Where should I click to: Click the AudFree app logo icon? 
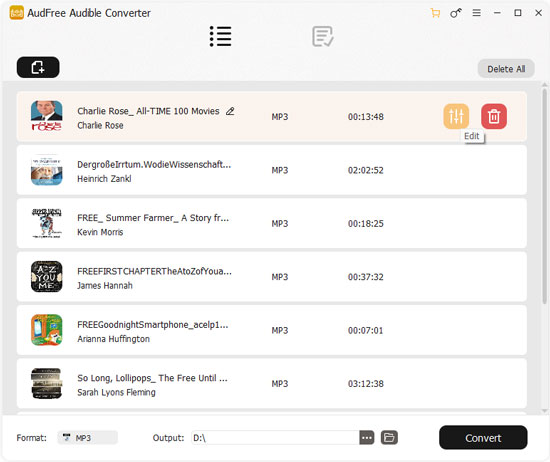[16, 13]
